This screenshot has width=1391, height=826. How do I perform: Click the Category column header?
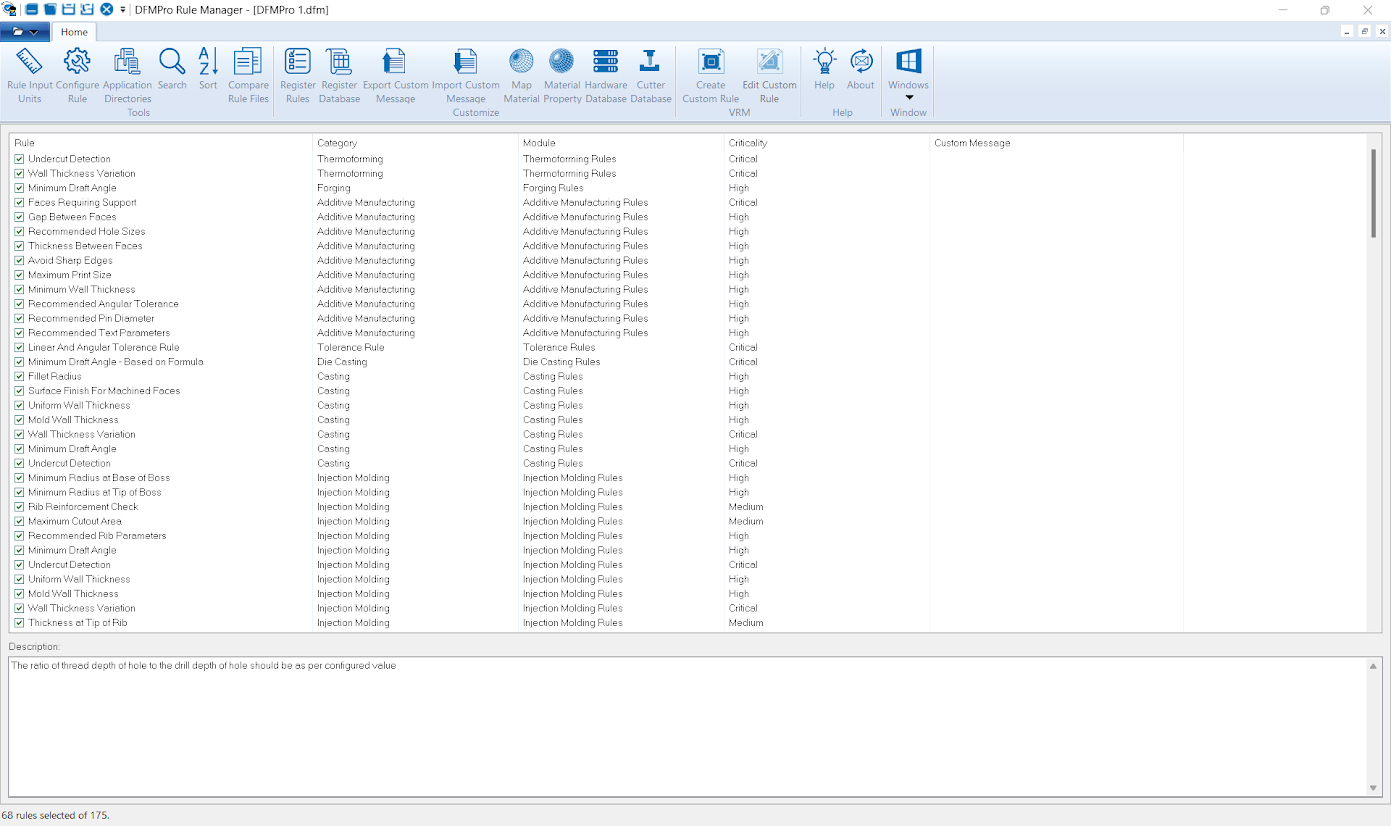click(337, 143)
